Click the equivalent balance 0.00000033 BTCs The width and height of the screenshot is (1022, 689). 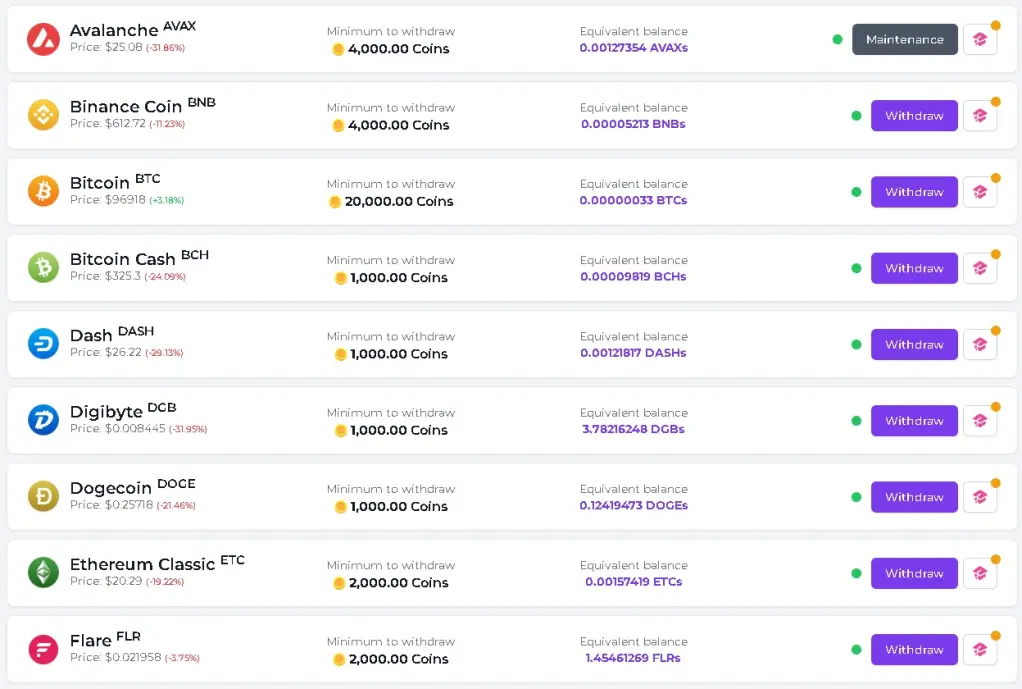click(634, 200)
